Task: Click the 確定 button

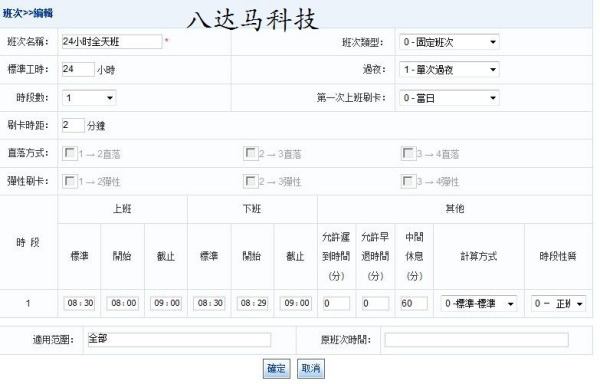Action: [276, 369]
